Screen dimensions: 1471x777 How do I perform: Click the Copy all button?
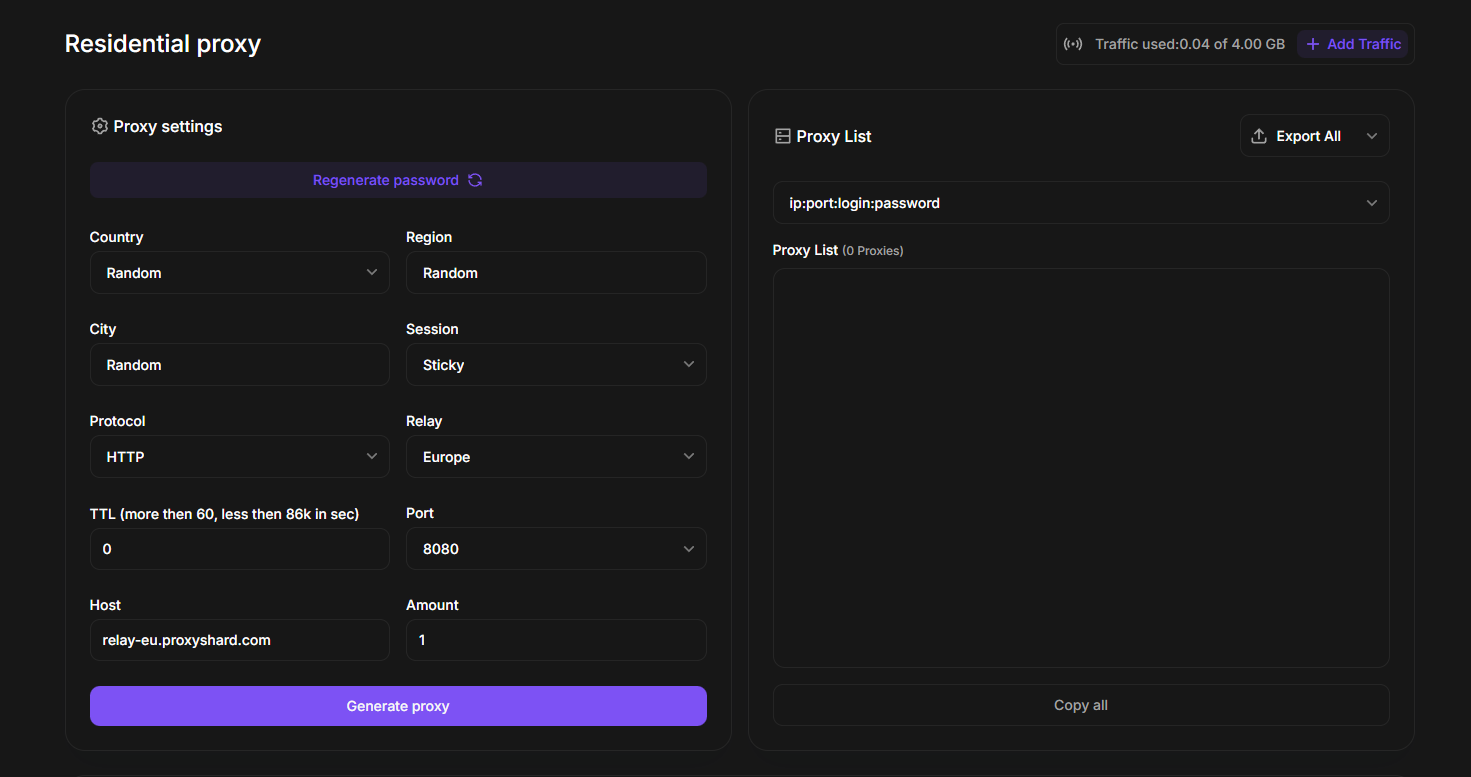(x=1080, y=705)
